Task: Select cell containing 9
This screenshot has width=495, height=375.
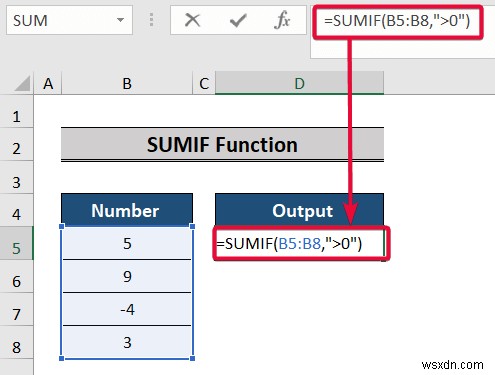Action: coord(127,276)
